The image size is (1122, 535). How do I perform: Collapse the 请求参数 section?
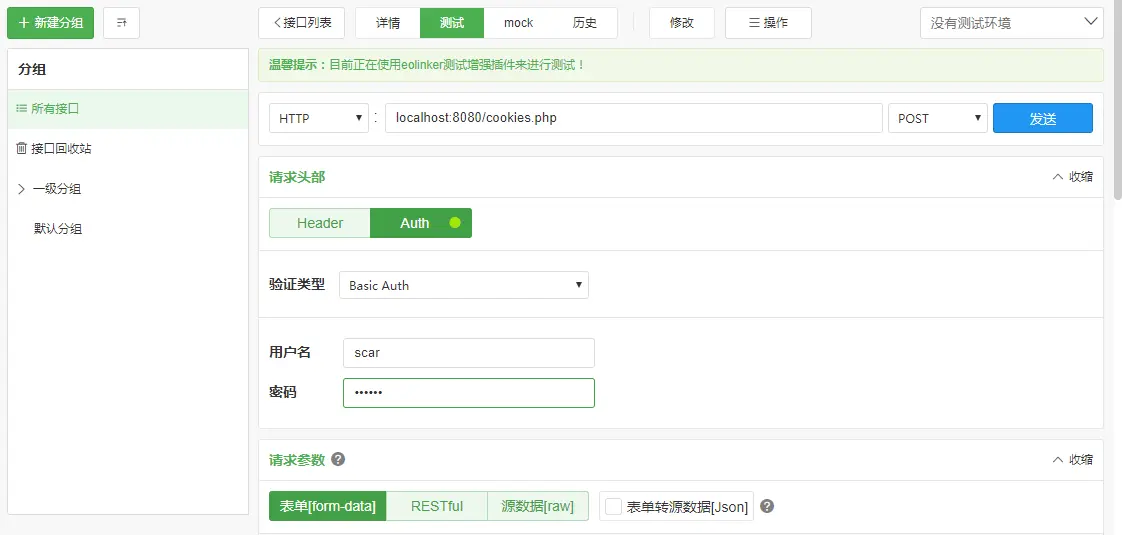pos(1072,459)
